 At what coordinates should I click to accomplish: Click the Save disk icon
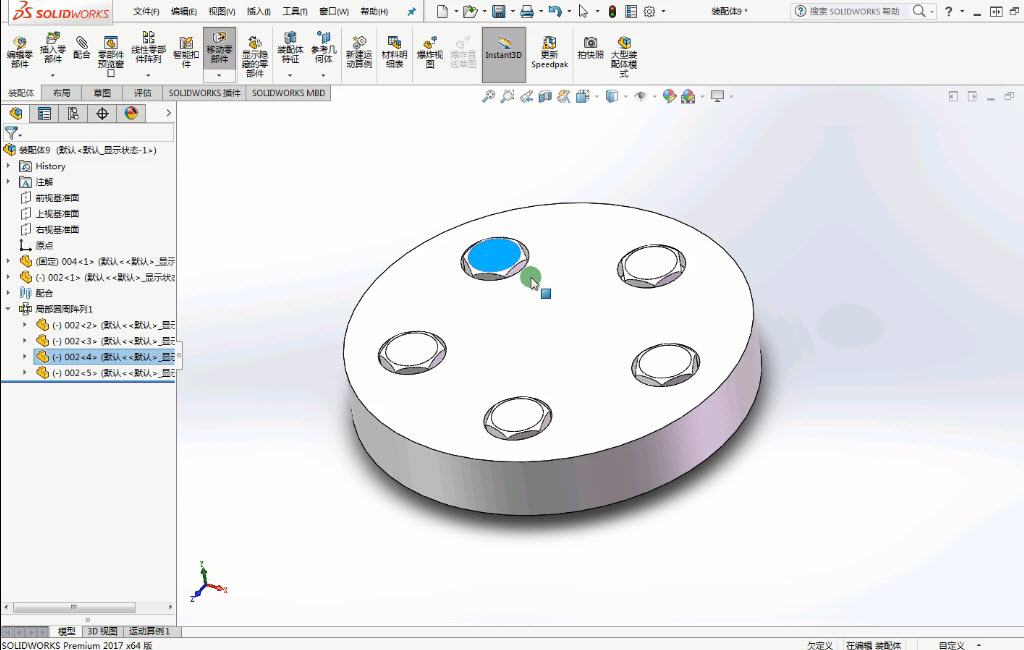[x=498, y=11]
